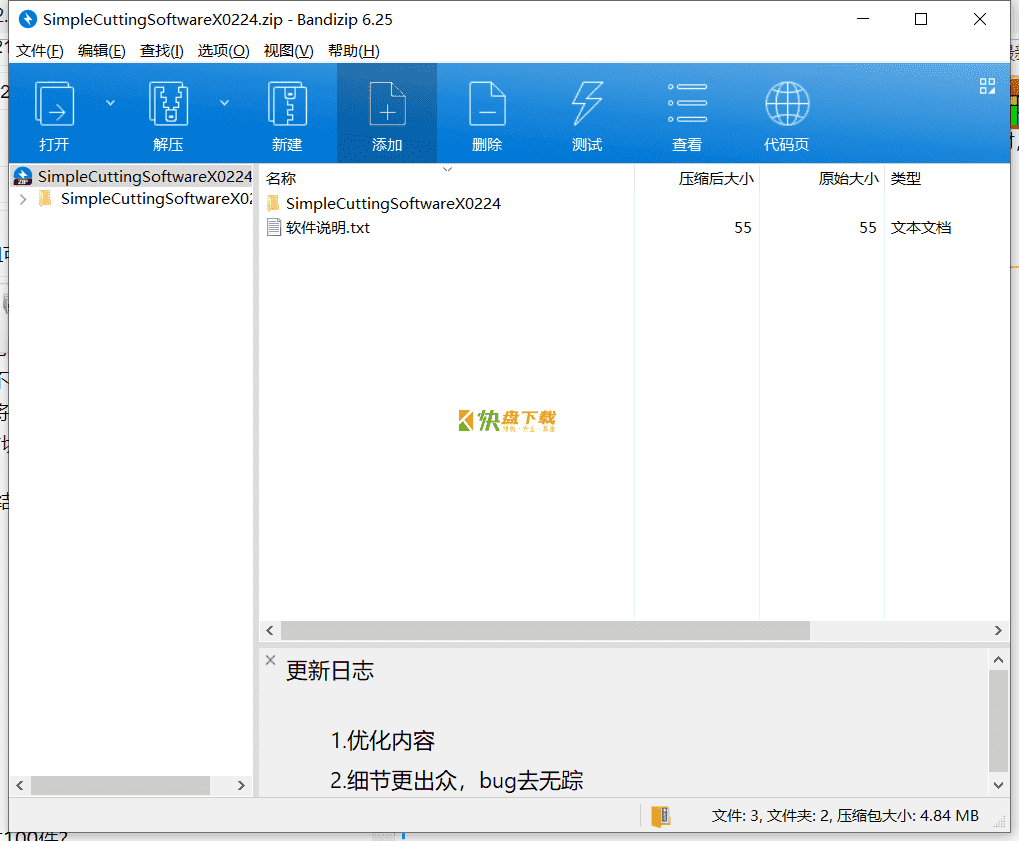This screenshot has height=841, width=1019.
Task: Select SimpleCuttingSoftwareX02 subfolder in tree
Action: click(156, 199)
